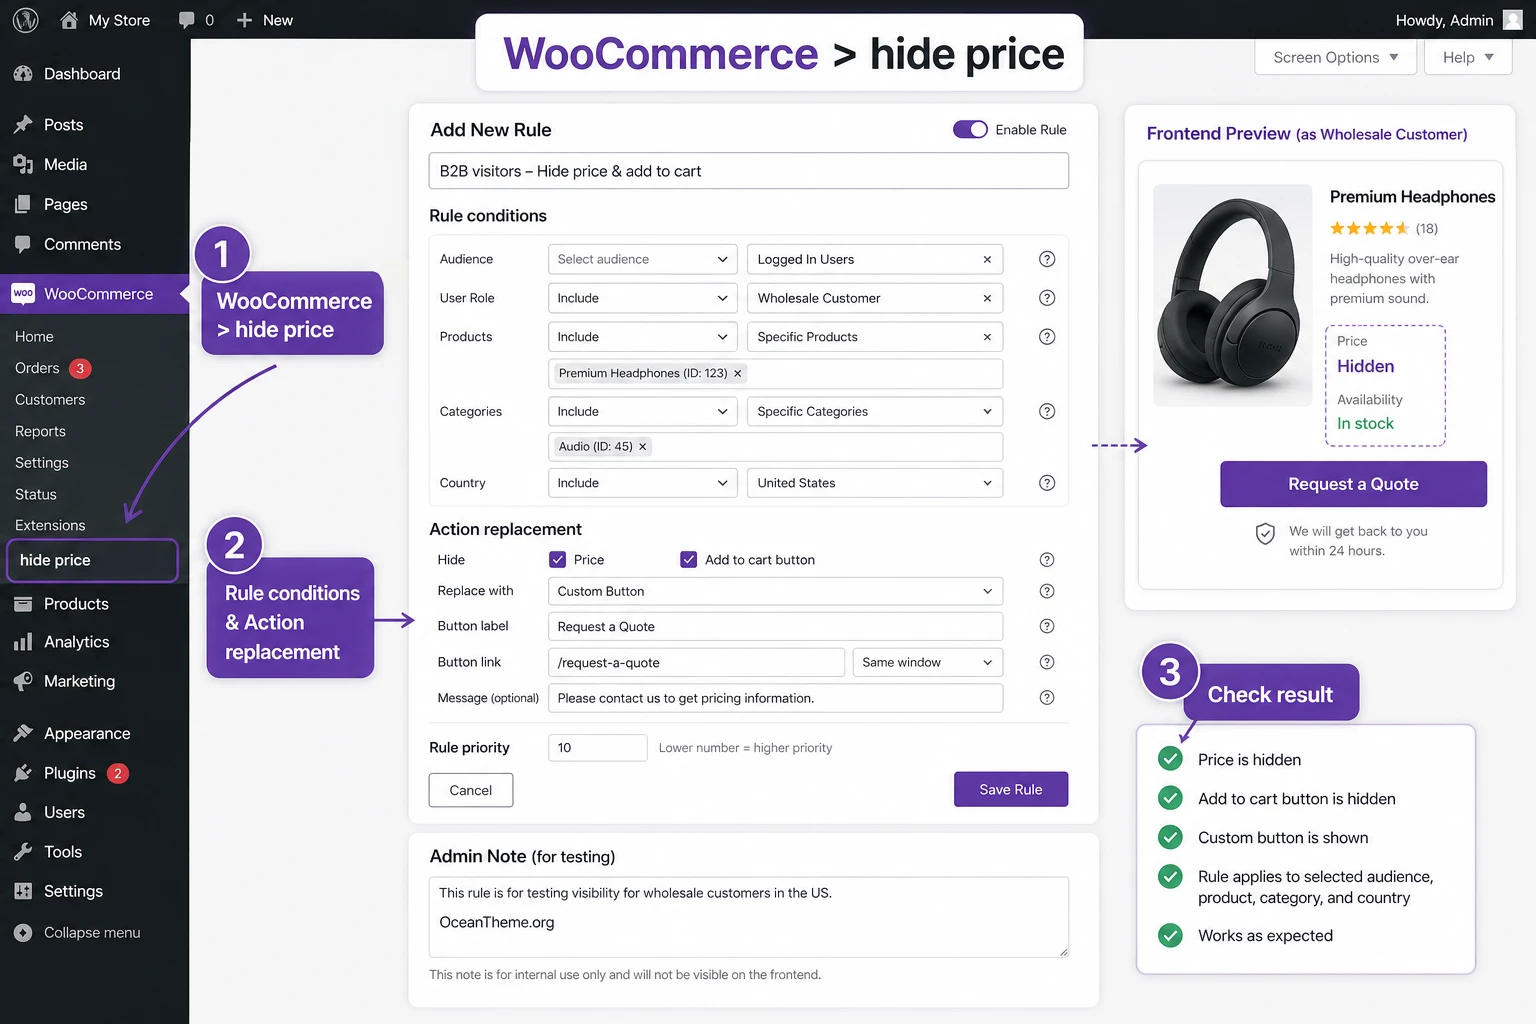
Task: Click the Collapse menu arrow icon
Action: pos(23,933)
